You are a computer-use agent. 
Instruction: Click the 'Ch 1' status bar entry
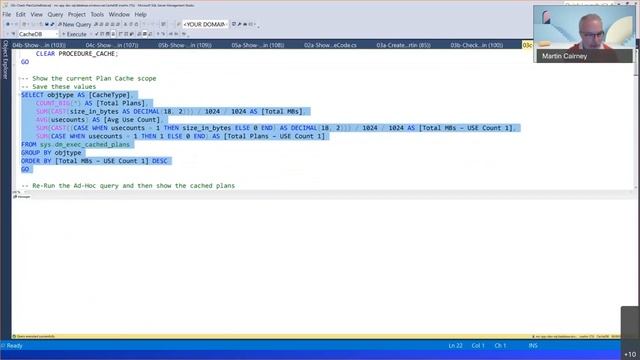pos(500,346)
